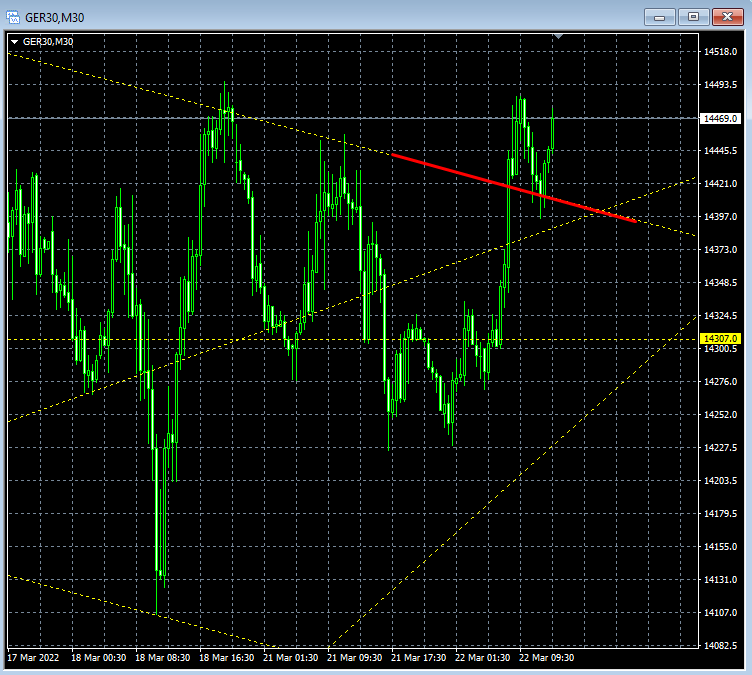Click the 14179.5 price scale value
The image size is (752, 675).
coord(720,514)
